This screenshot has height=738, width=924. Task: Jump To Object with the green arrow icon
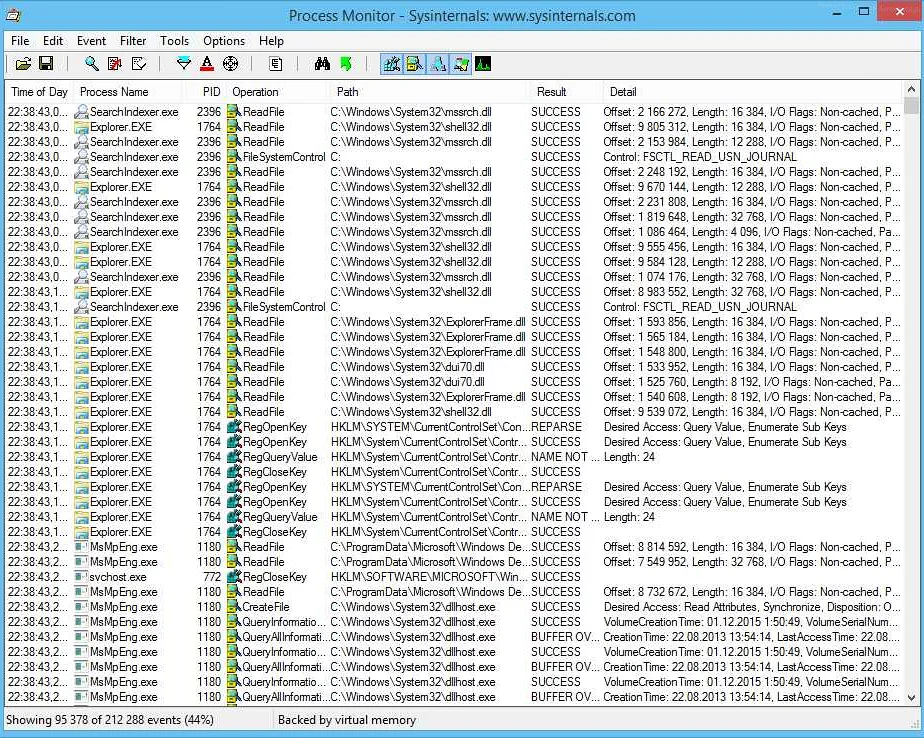pos(345,64)
